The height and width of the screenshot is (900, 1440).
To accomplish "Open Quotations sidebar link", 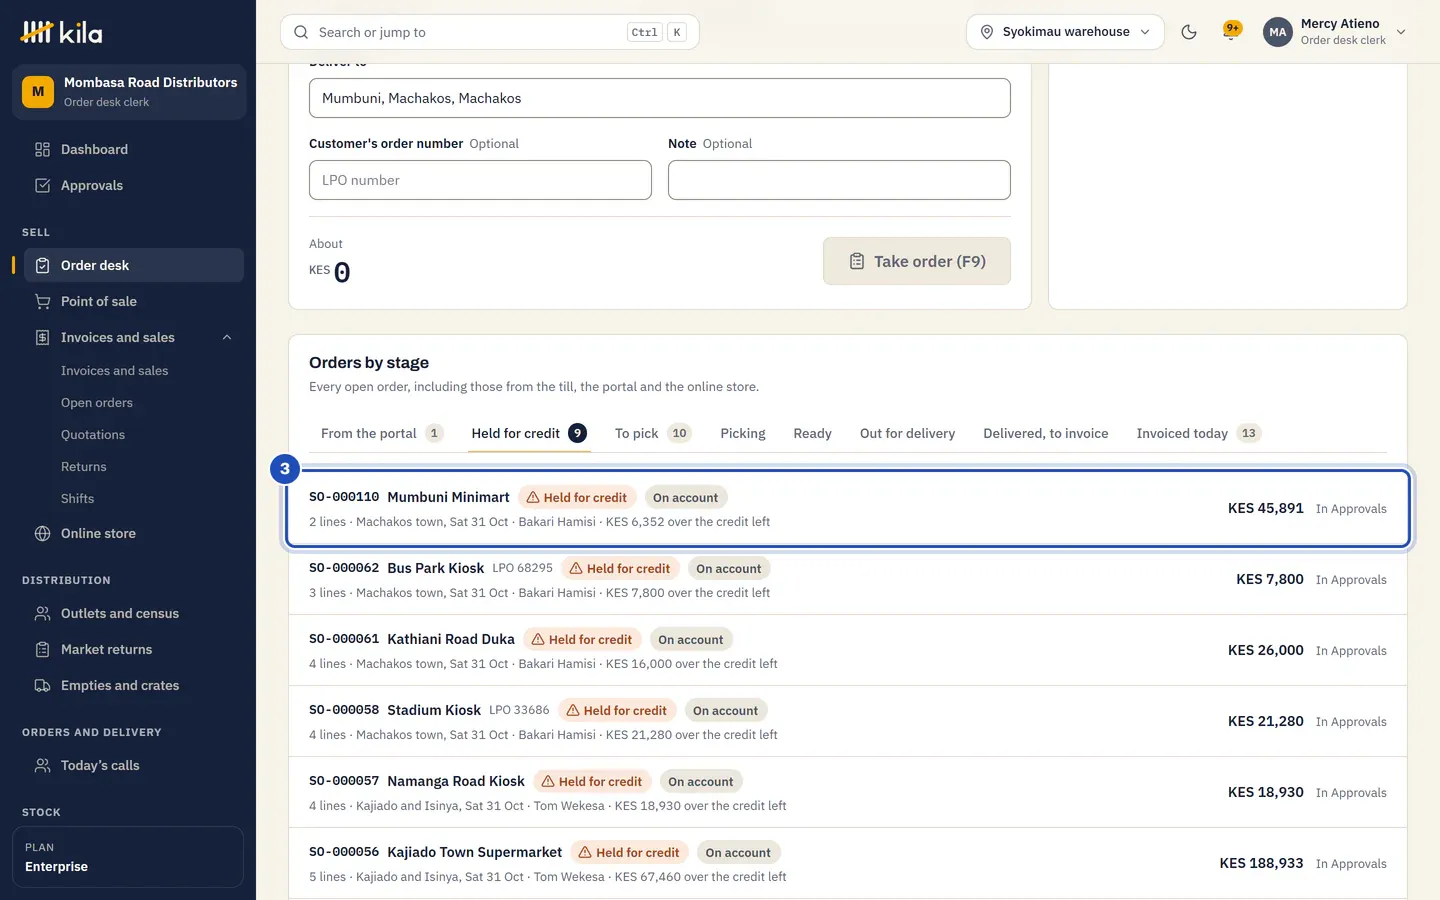I will click(93, 435).
